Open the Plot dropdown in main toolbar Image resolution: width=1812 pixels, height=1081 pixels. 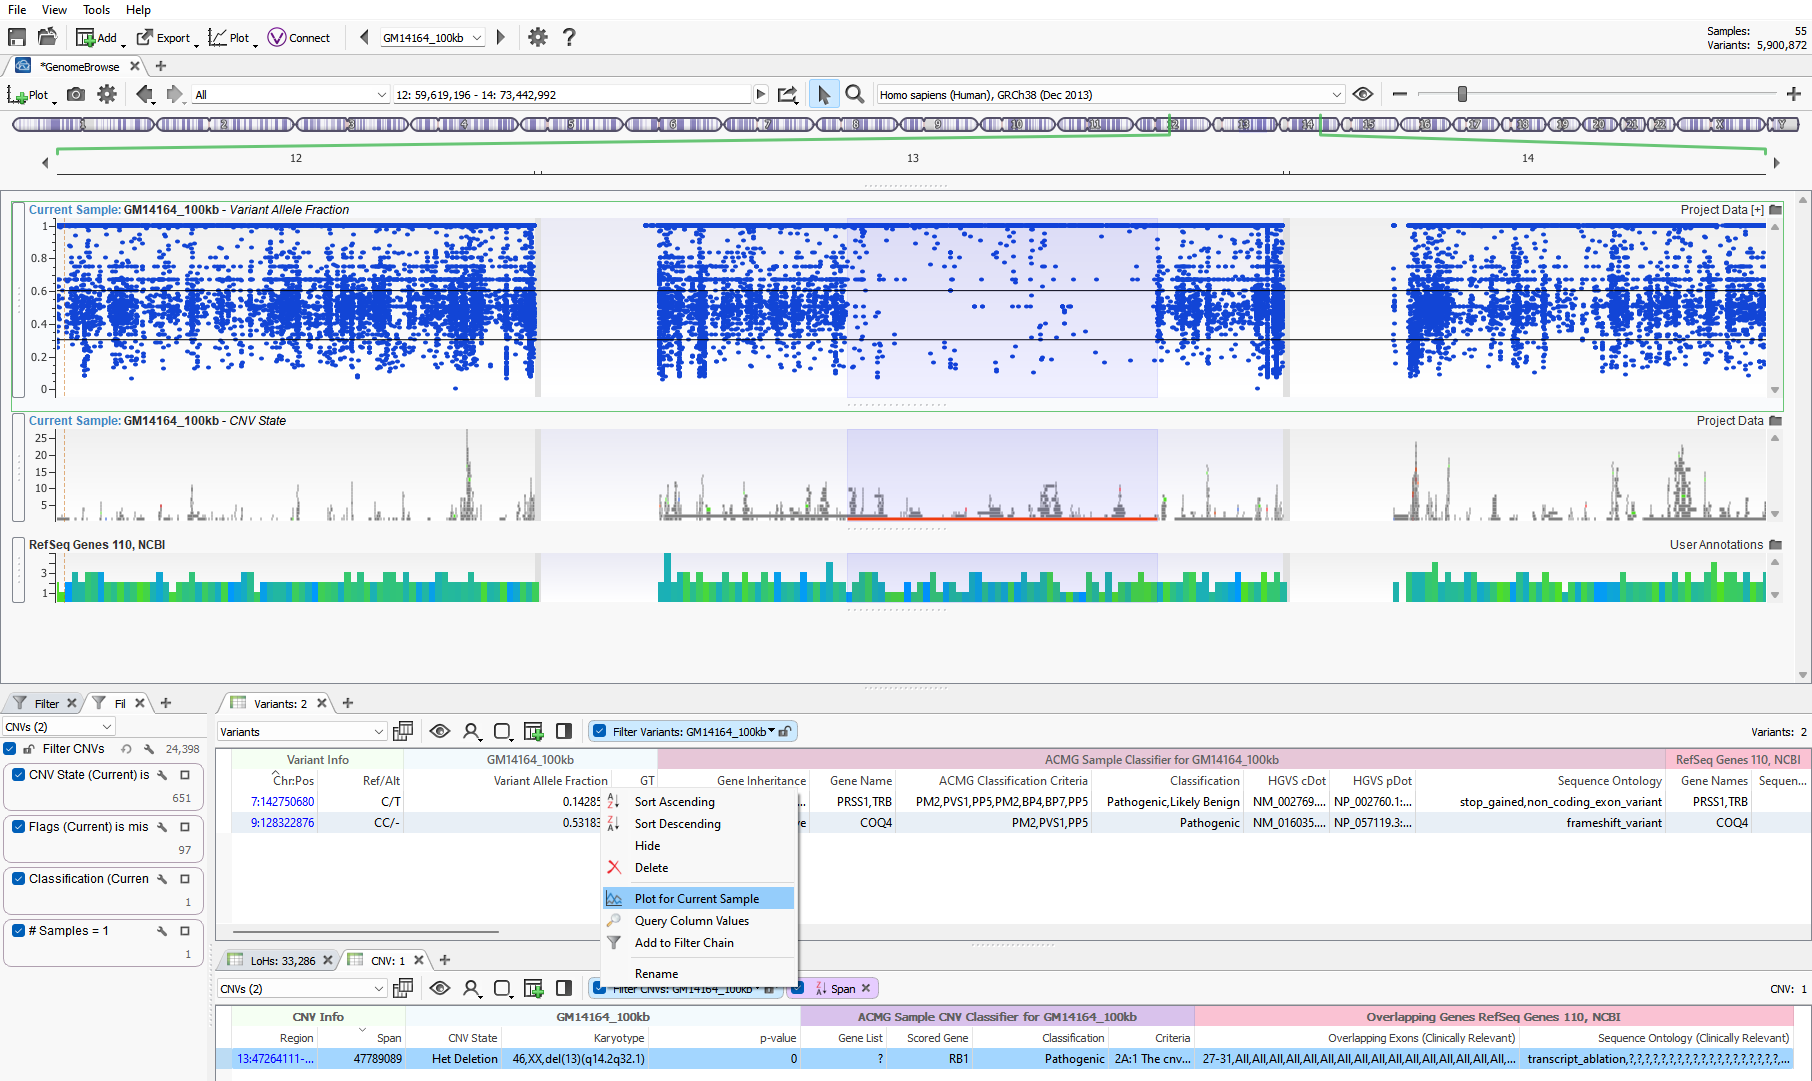pos(233,38)
